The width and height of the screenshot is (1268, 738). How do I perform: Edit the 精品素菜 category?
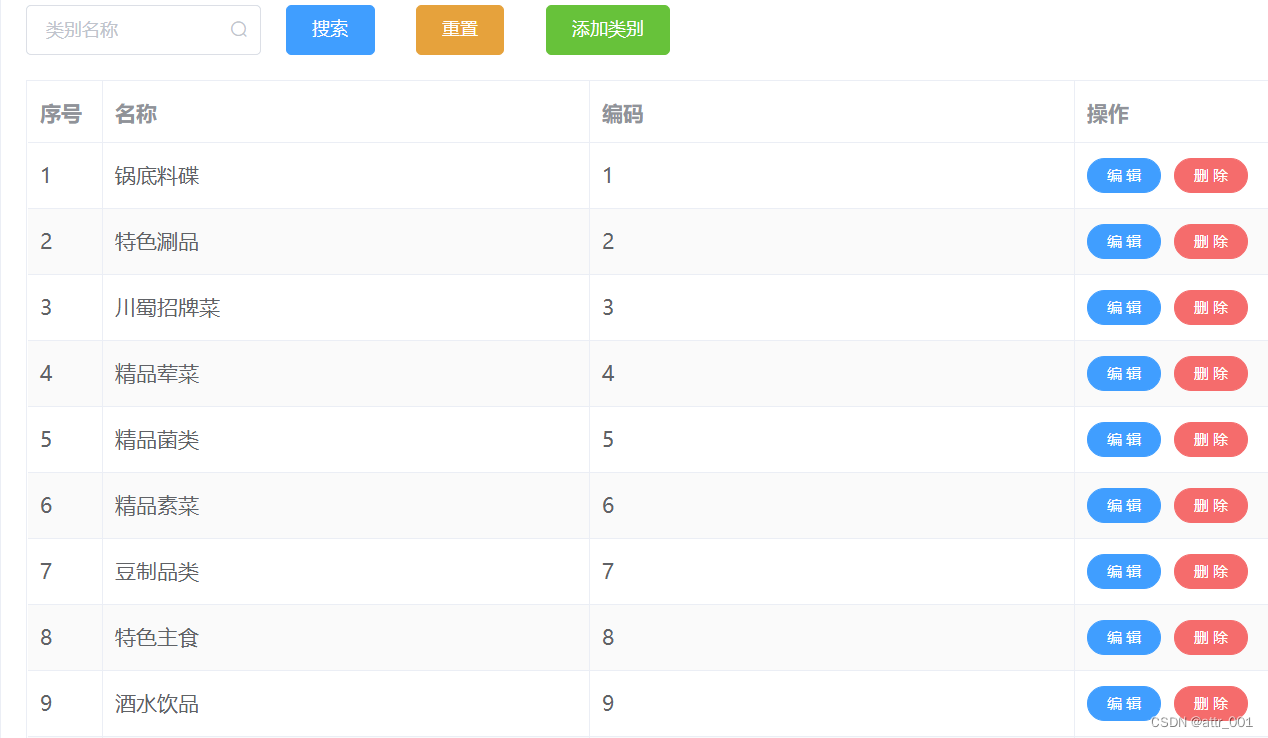(x=1123, y=505)
